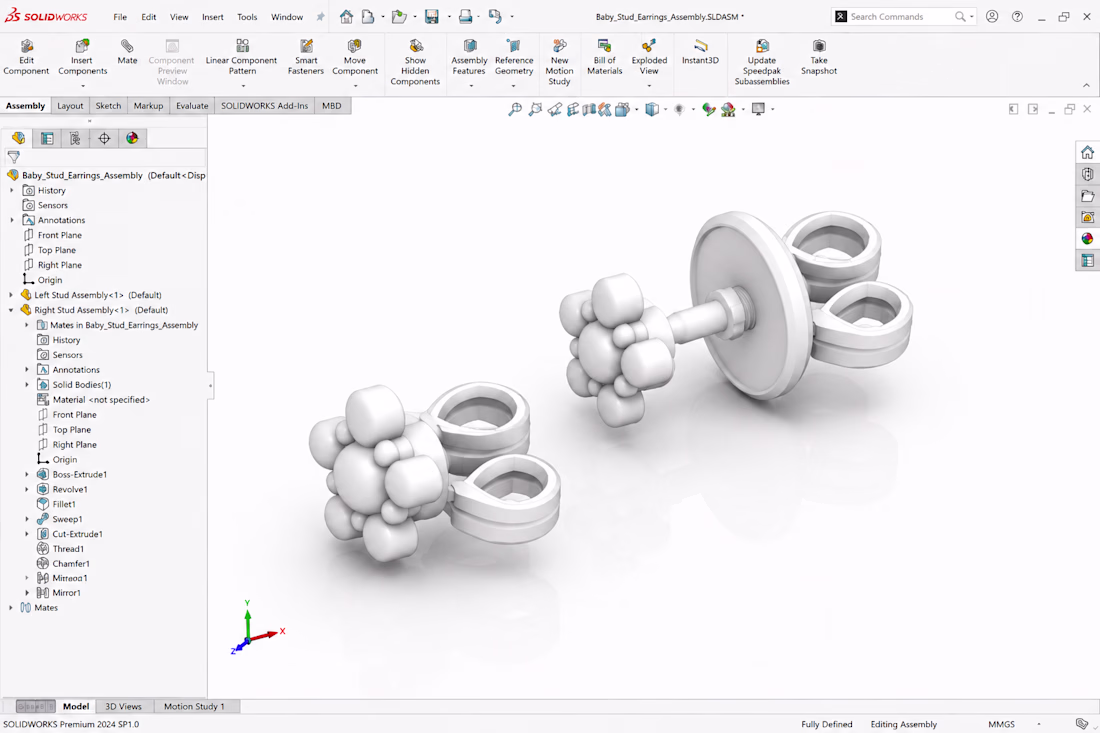1100x733 pixels.
Task: Open Display Style dropdown arrow
Action: point(665,109)
